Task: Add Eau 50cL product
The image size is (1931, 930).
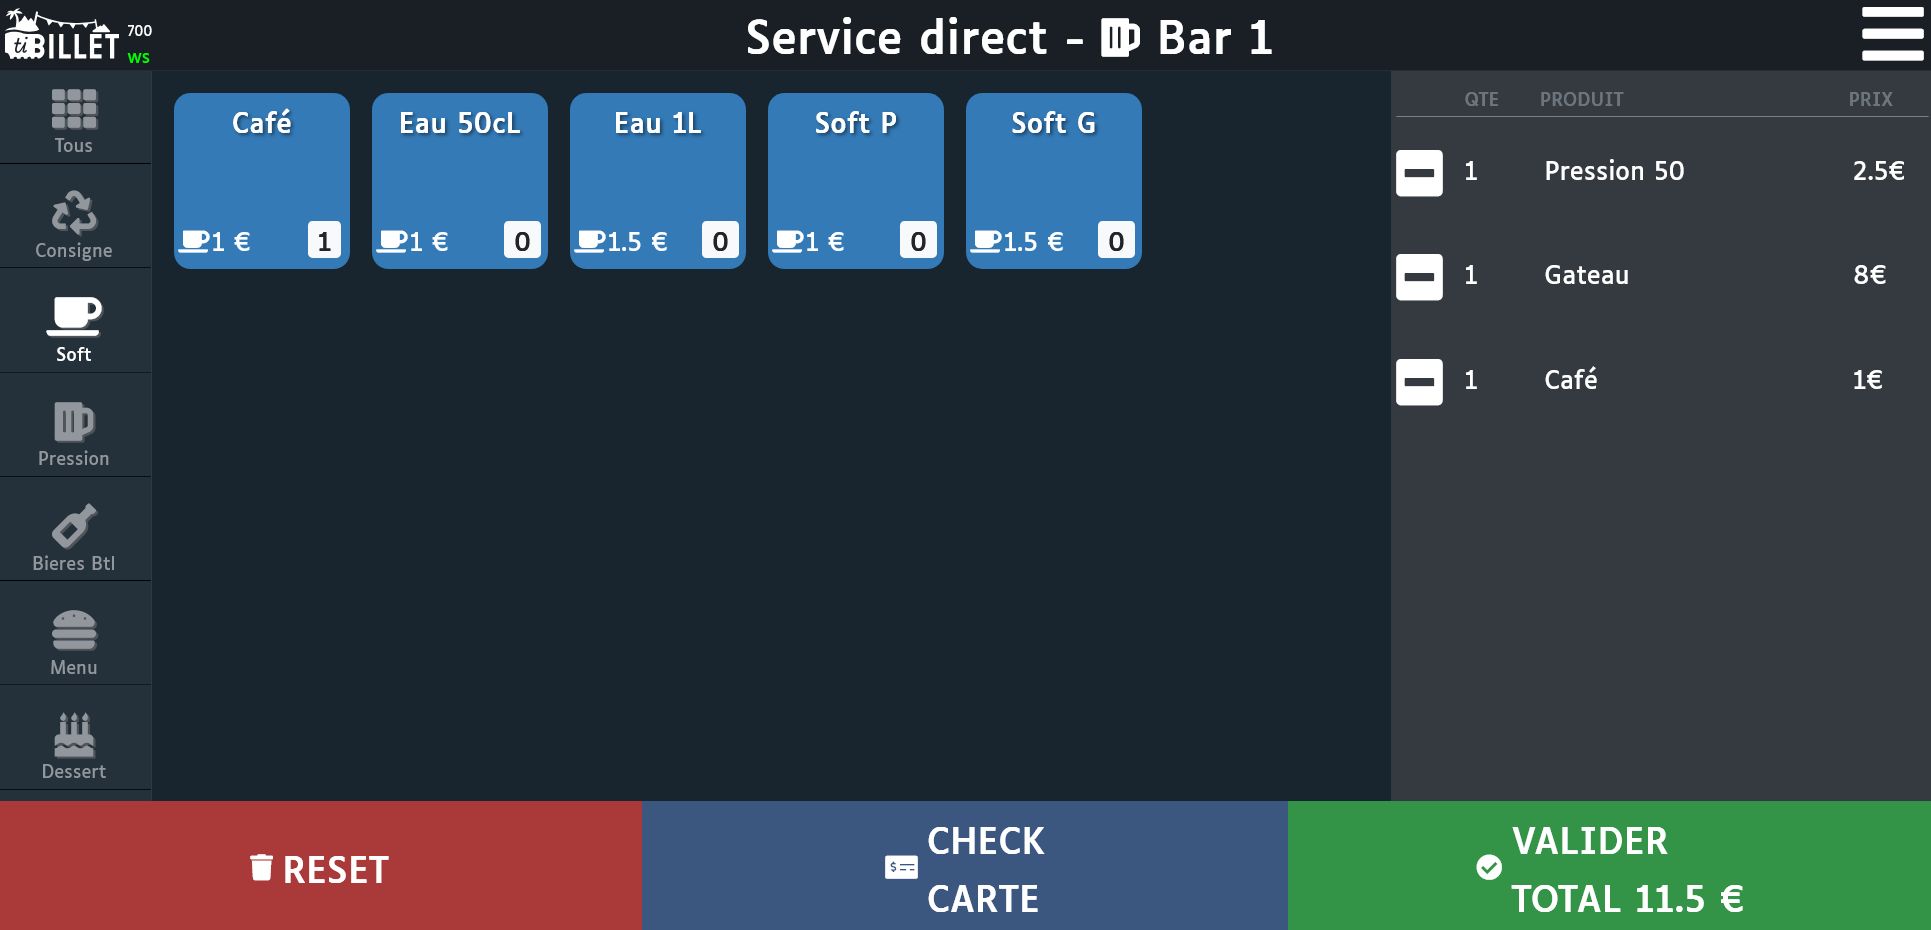Action: [x=459, y=180]
